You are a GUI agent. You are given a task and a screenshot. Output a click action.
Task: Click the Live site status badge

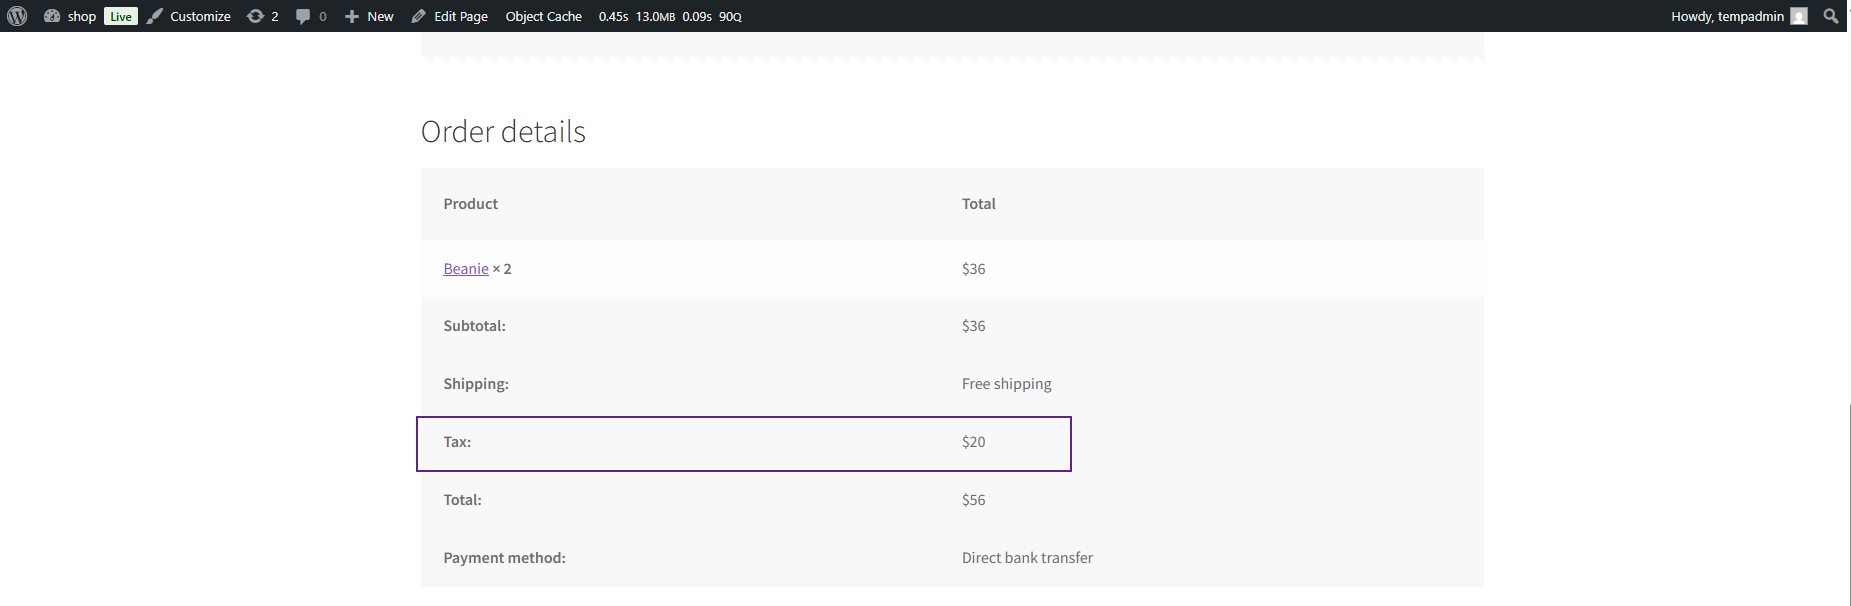(121, 16)
